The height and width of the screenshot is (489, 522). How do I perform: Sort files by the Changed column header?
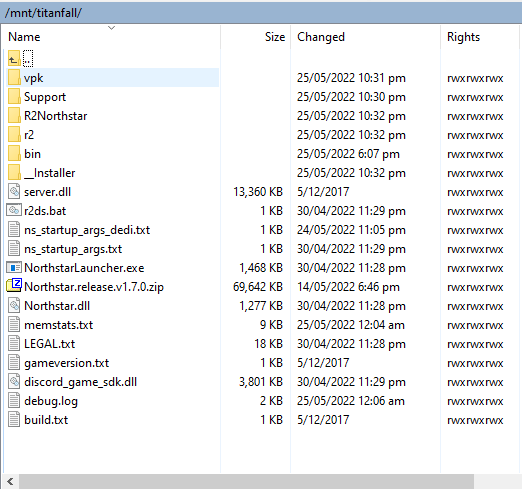pyautogui.click(x=365, y=37)
